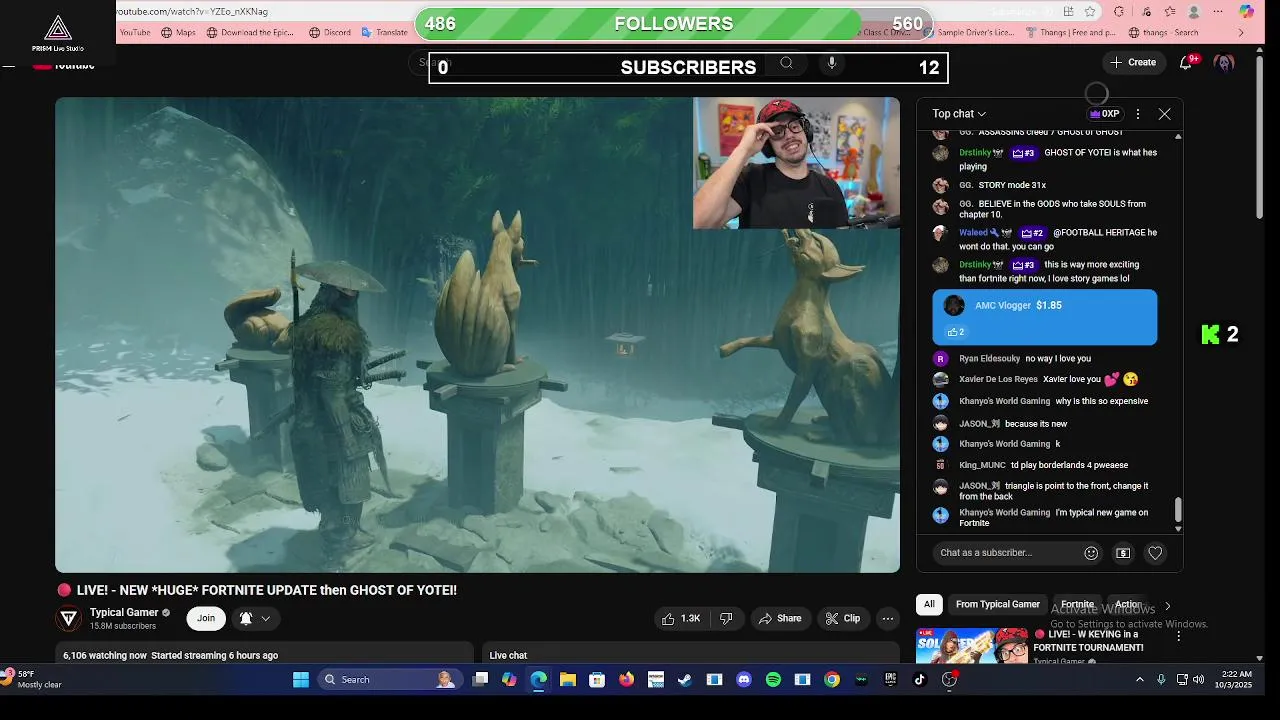The image size is (1280, 720).
Task: Open the Clip scissors tool
Action: click(842, 619)
